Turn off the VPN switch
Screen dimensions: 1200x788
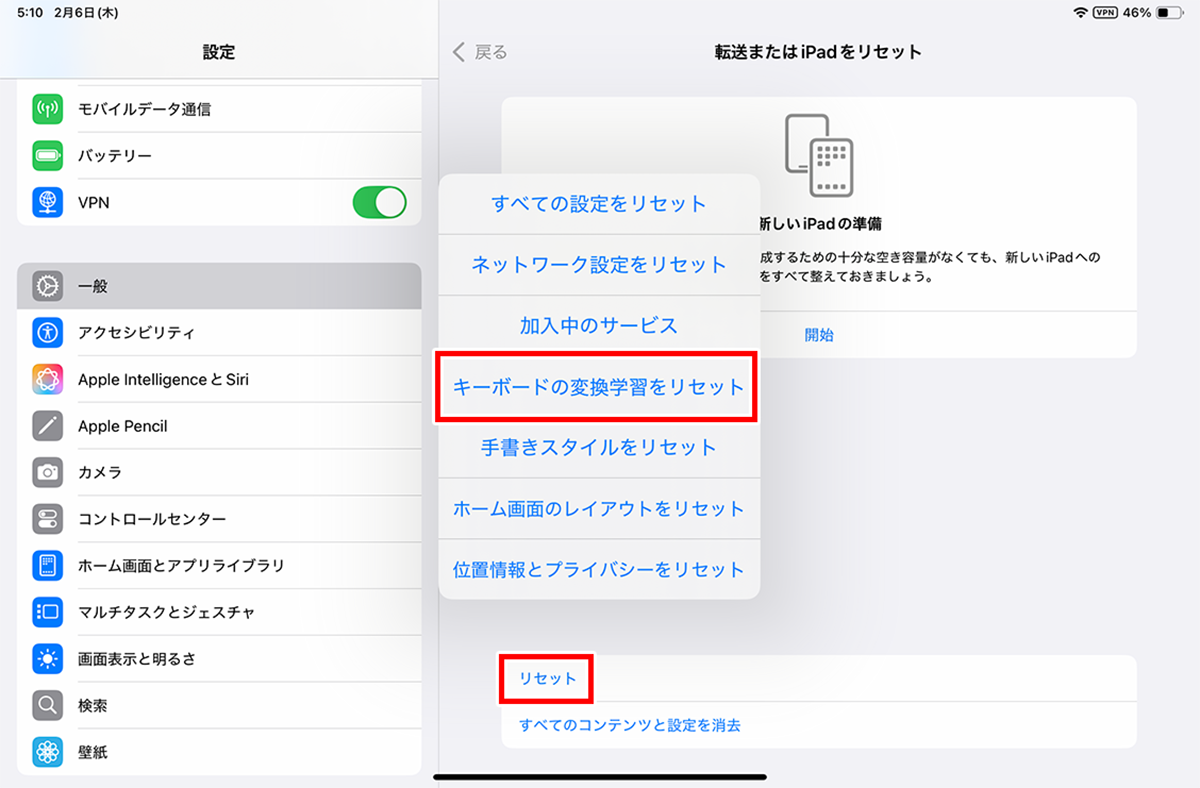tap(380, 202)
